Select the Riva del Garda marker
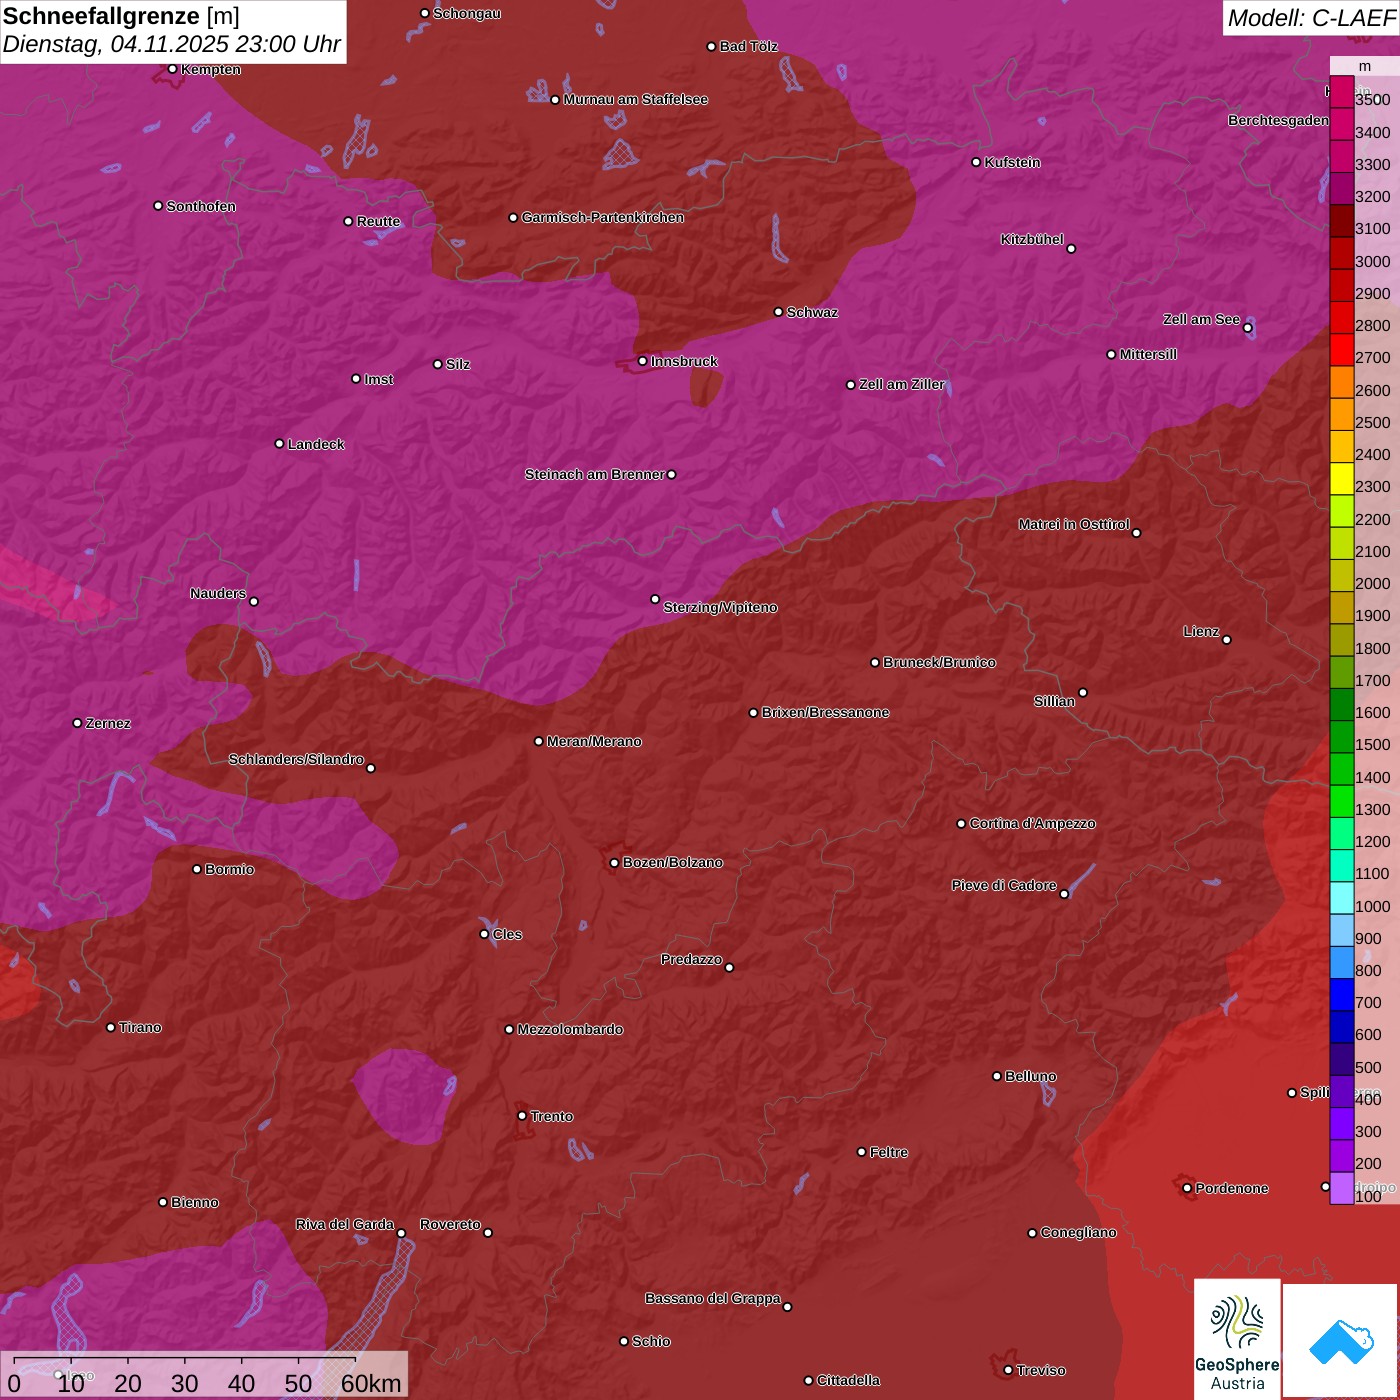This screenshot has height=1400, width=1400. (x=401, y=1233)
